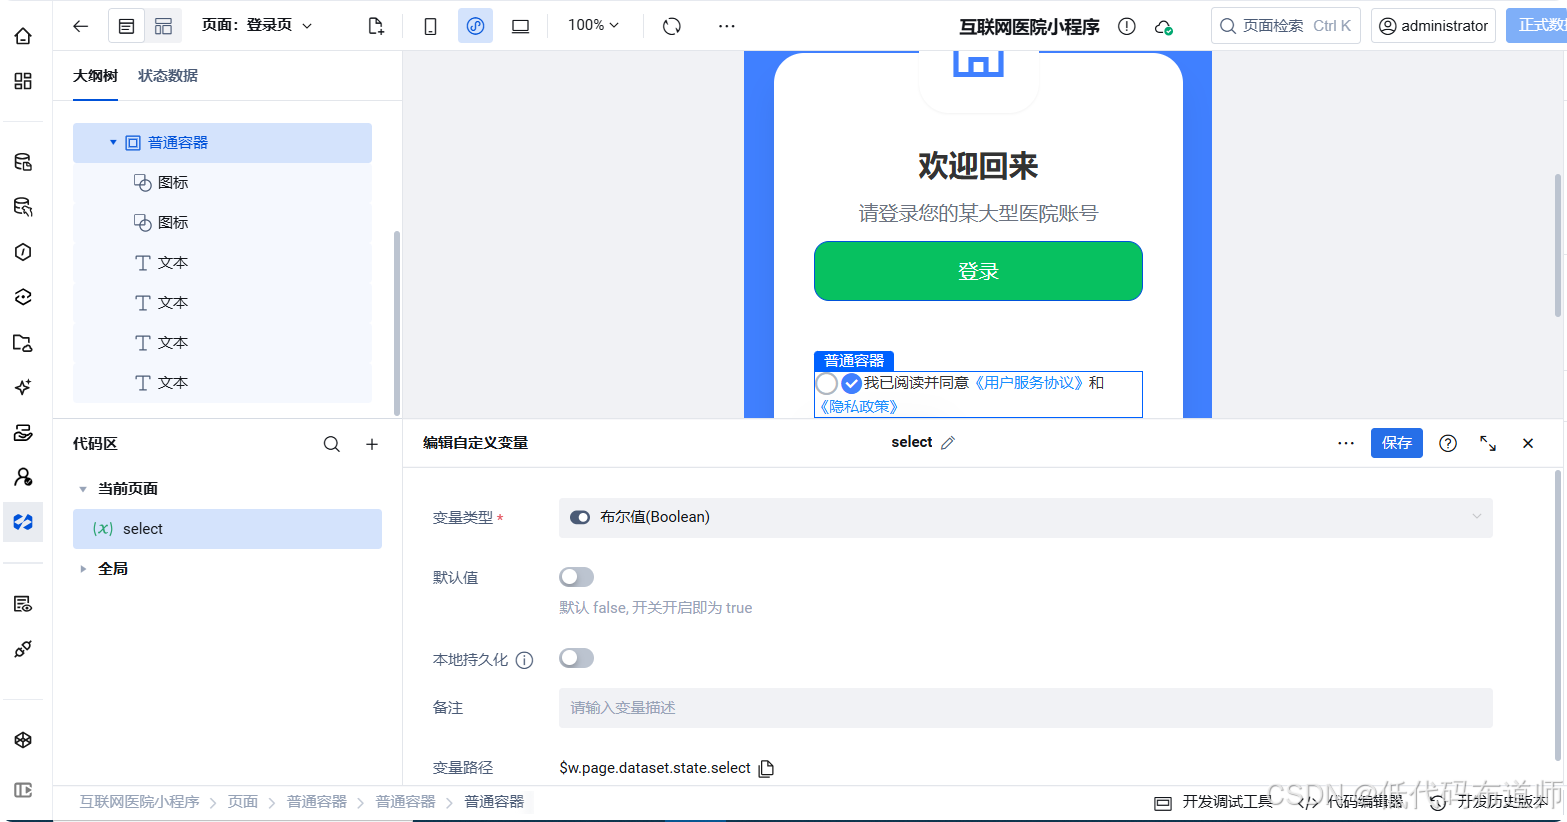Enable the 本地持久化 toggle switch
The image size is (1567, 822).
pyautogui.click(x=576, y=658)
